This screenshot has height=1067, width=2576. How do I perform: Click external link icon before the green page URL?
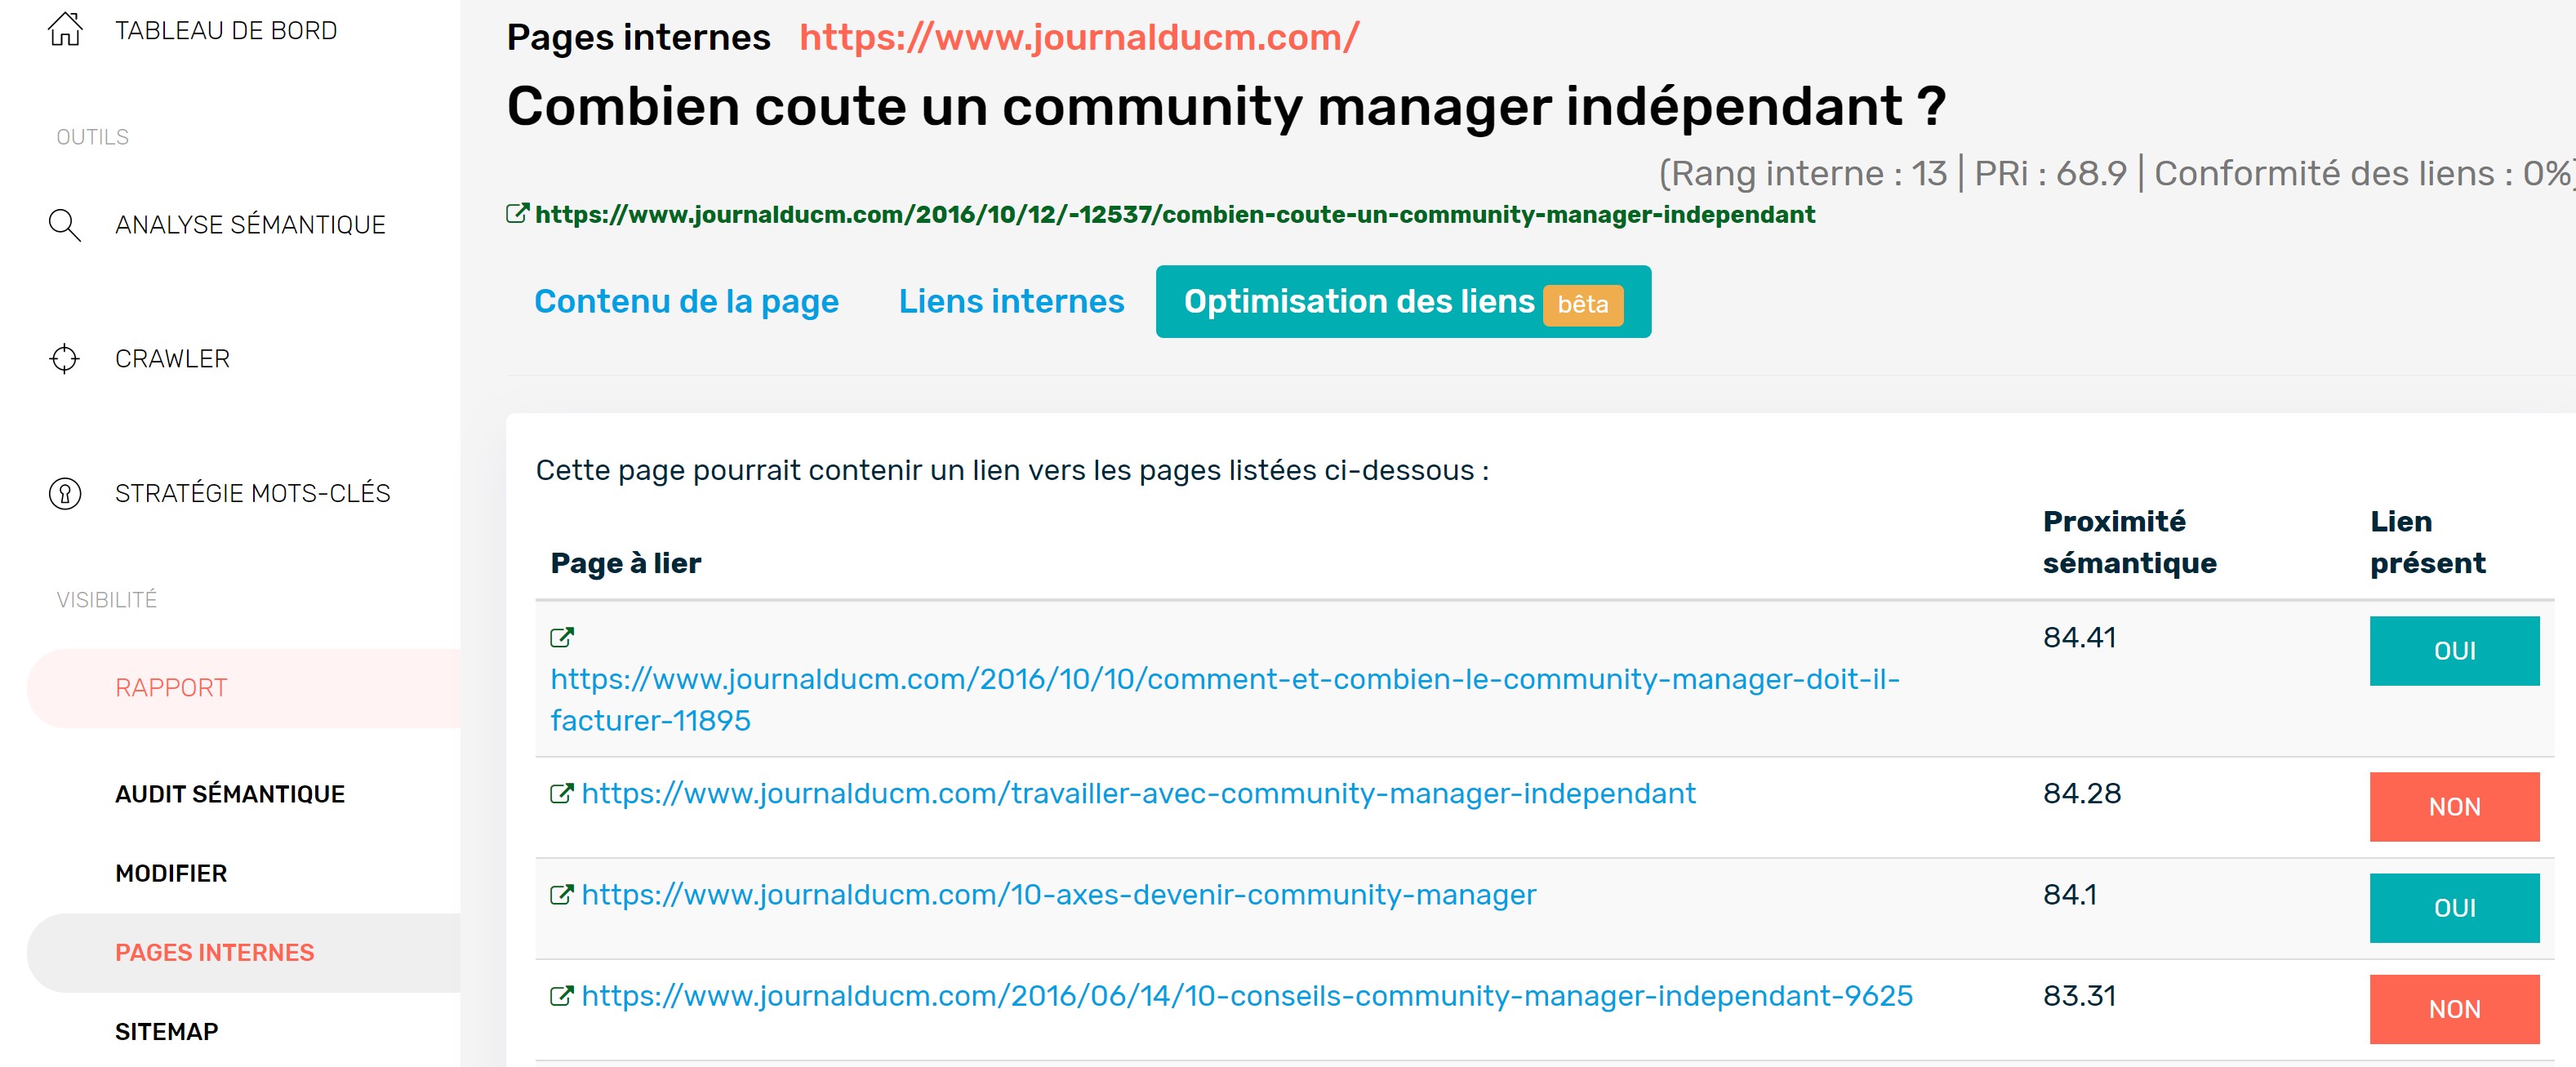pos(517,213)
